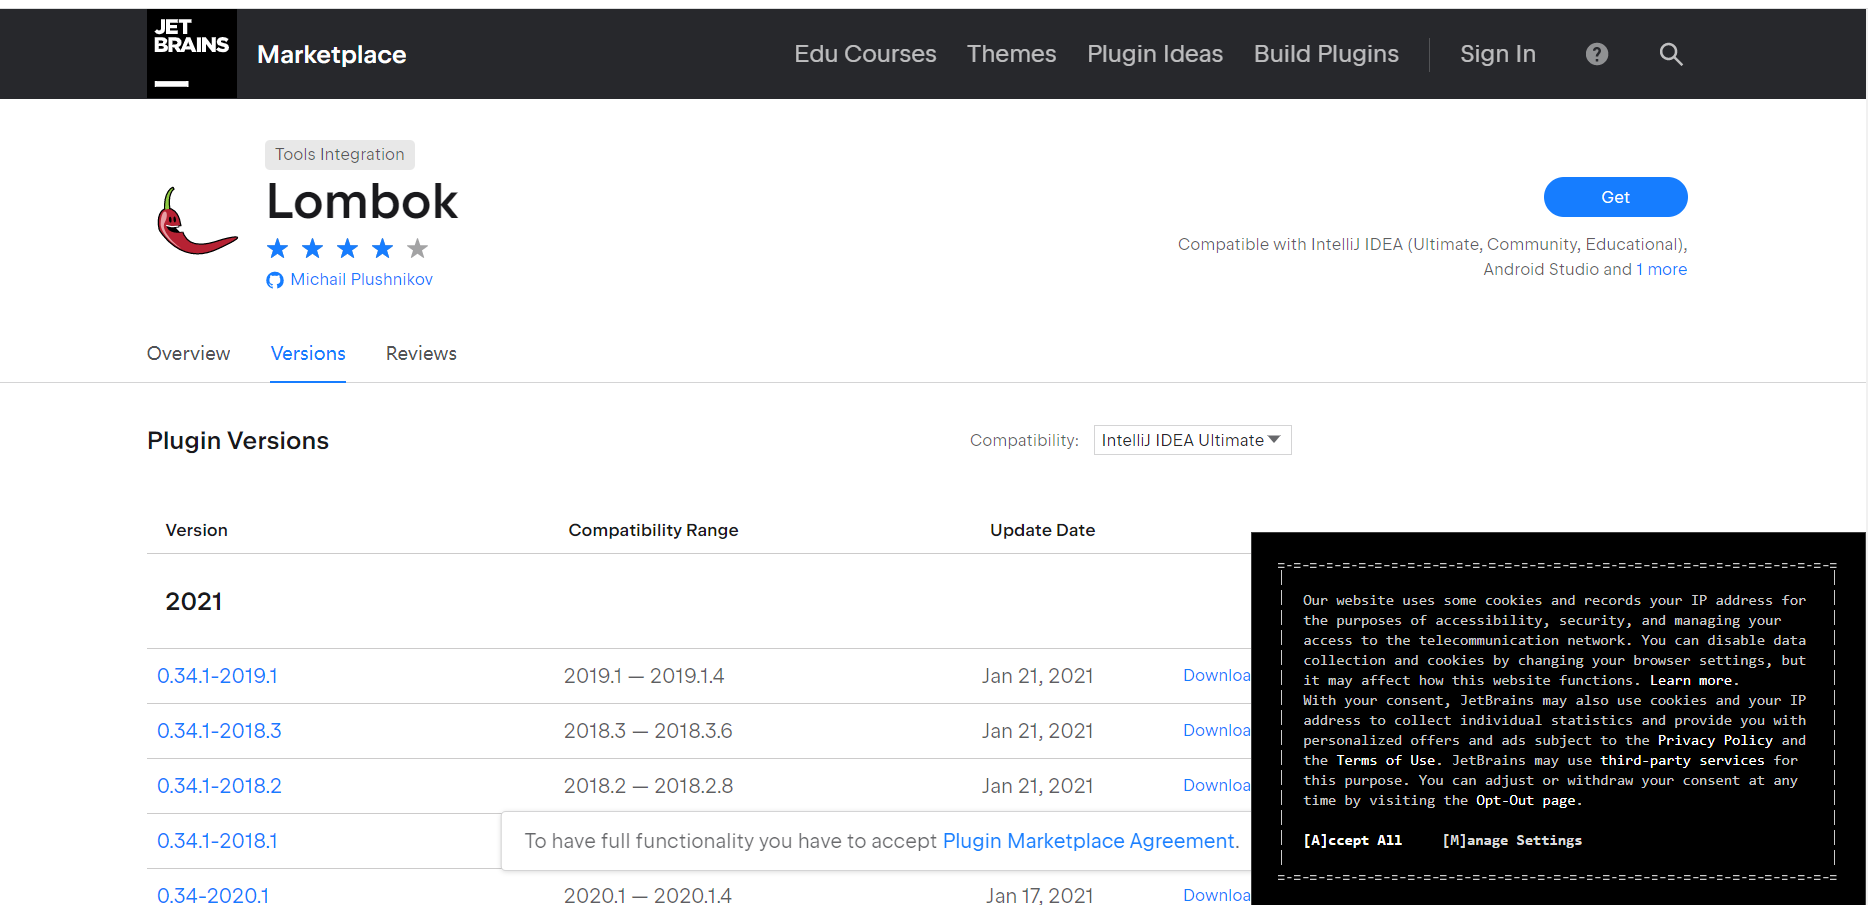This screenshot has width=1868, height=905.
Task: Click Accept All in cookie notice
Action: click(1352, 840)
